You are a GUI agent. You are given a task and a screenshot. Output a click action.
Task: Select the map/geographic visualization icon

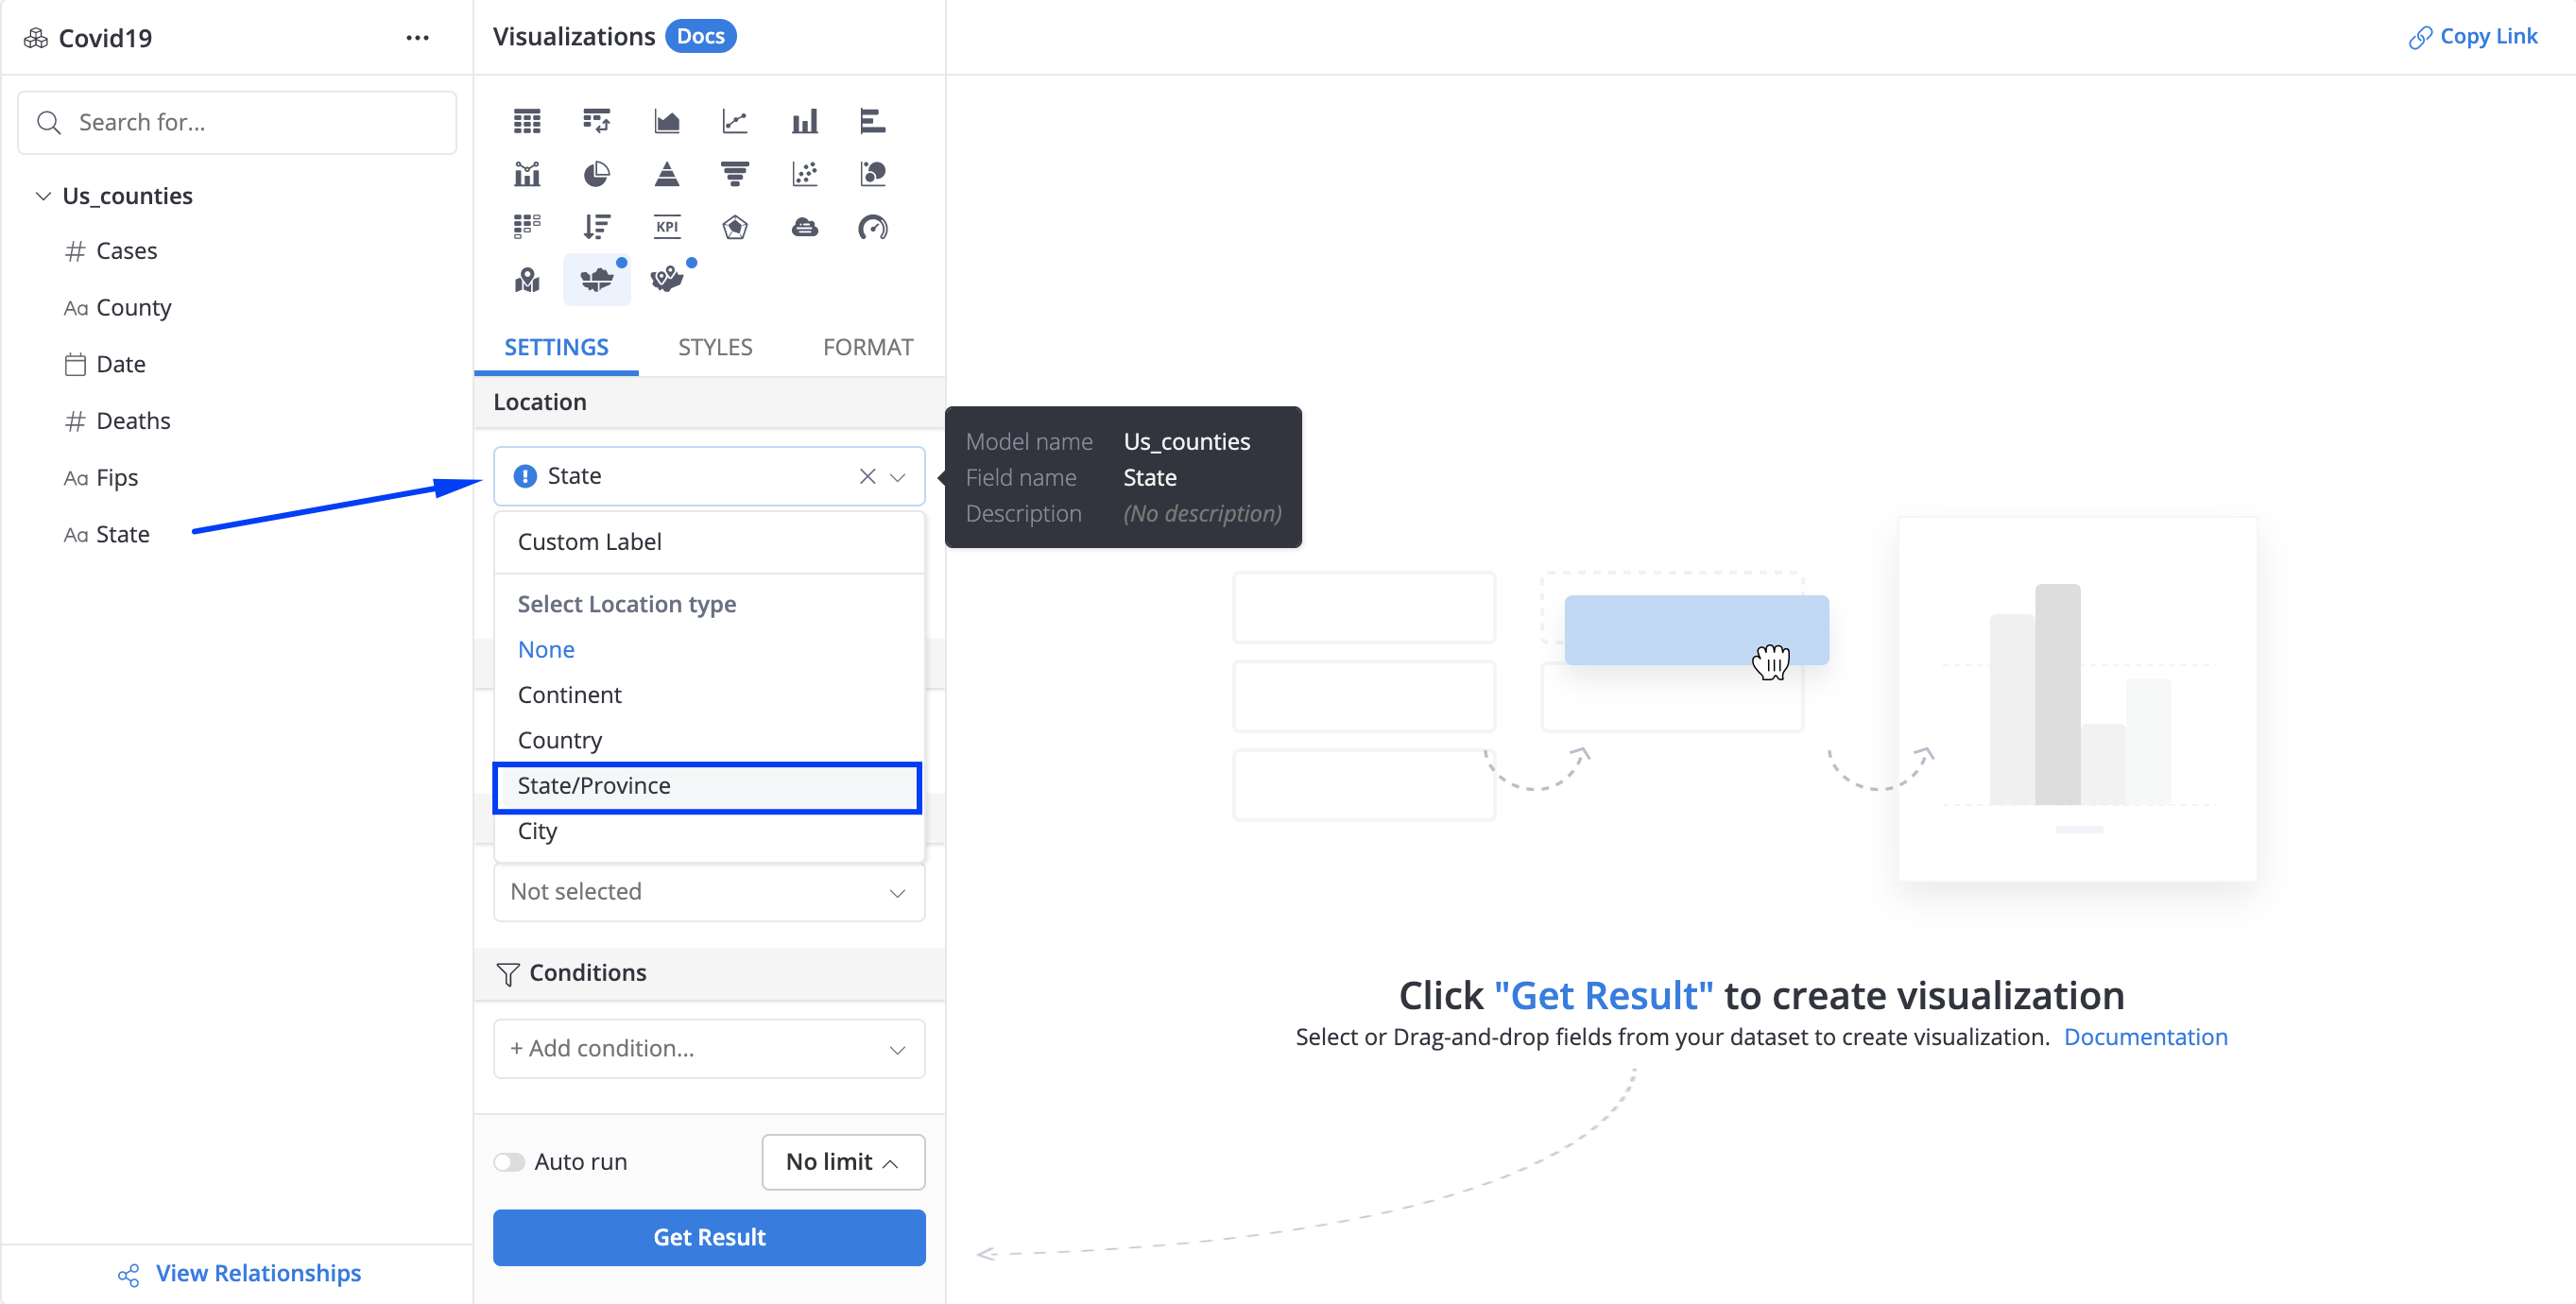coord(593,278)
